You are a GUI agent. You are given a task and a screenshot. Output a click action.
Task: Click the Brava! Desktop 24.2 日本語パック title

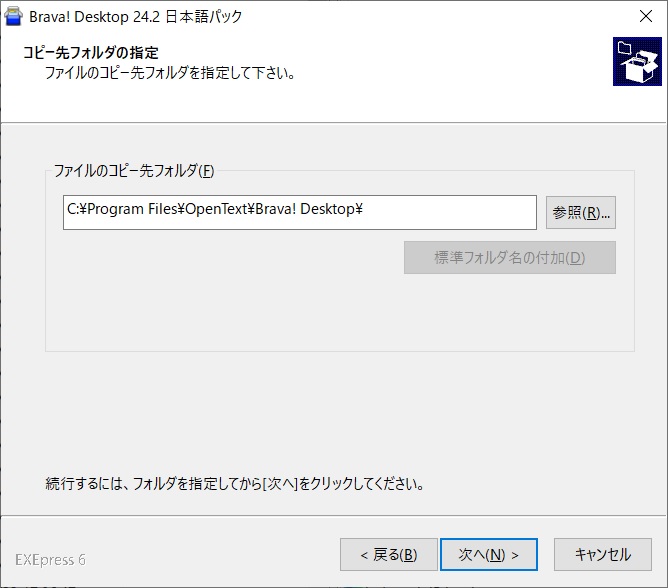coord(135,17)
